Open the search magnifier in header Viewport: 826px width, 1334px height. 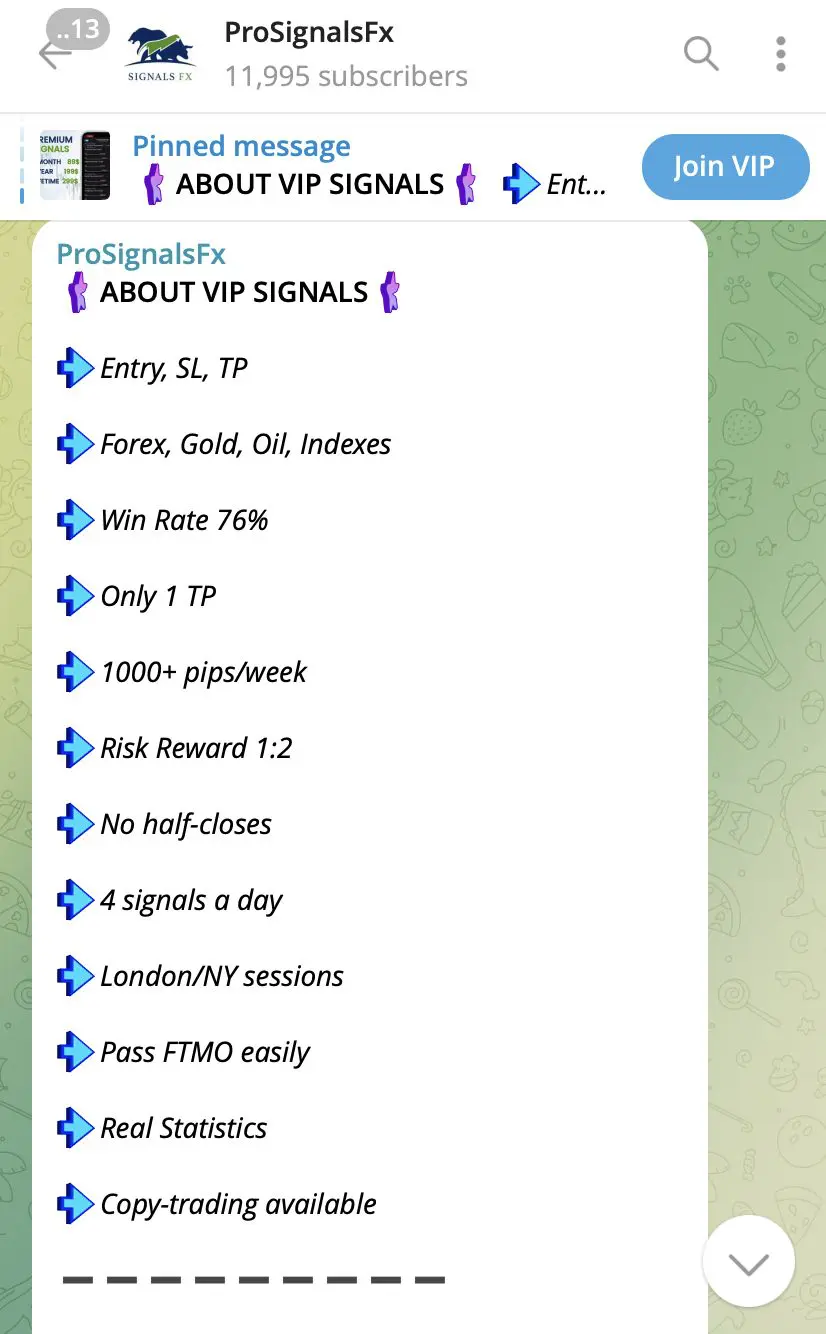[x=701, y=53]
